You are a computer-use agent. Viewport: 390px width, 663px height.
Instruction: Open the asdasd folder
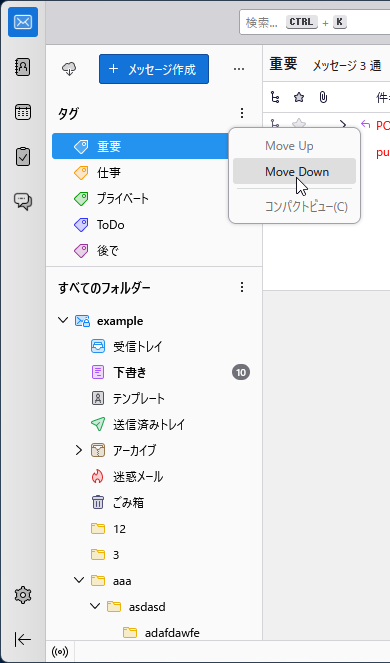[154, 607]
